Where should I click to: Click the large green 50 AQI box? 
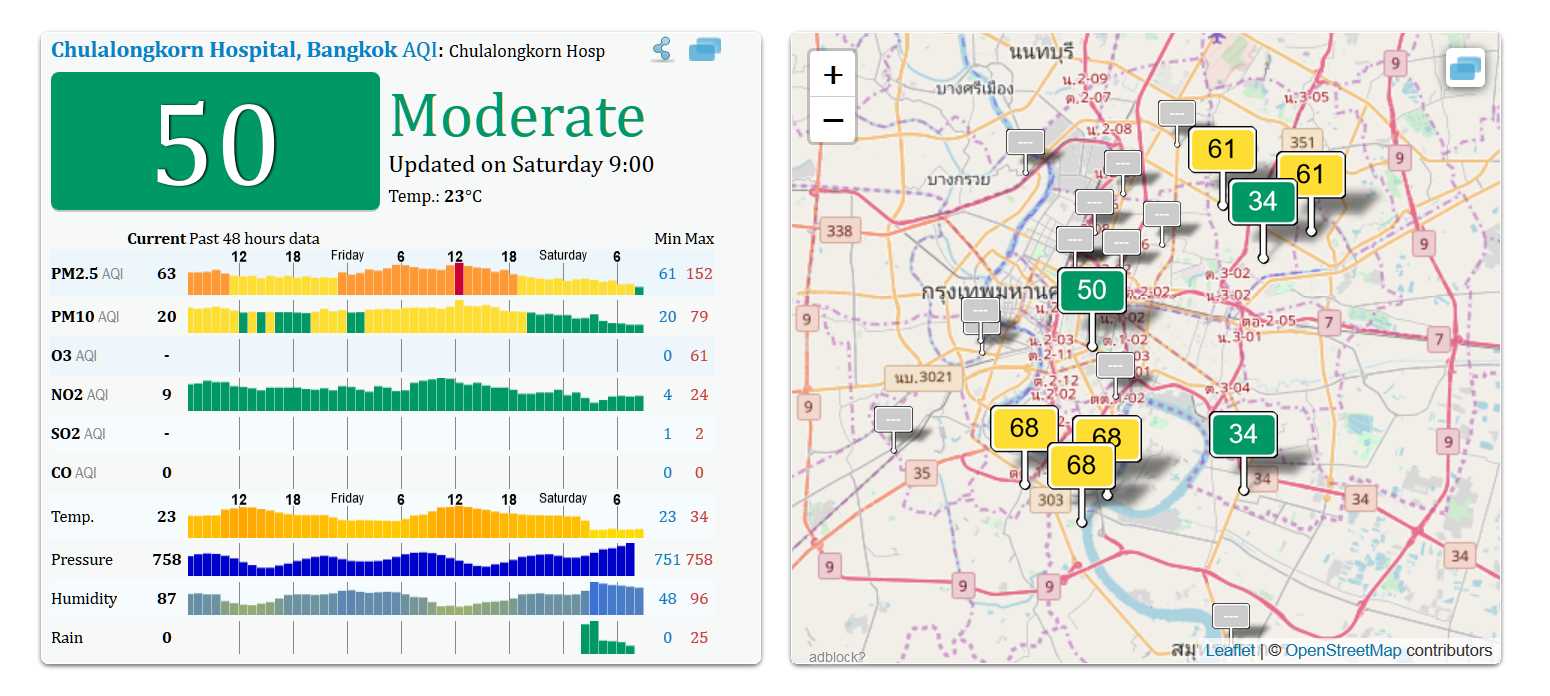click(215, 142)
